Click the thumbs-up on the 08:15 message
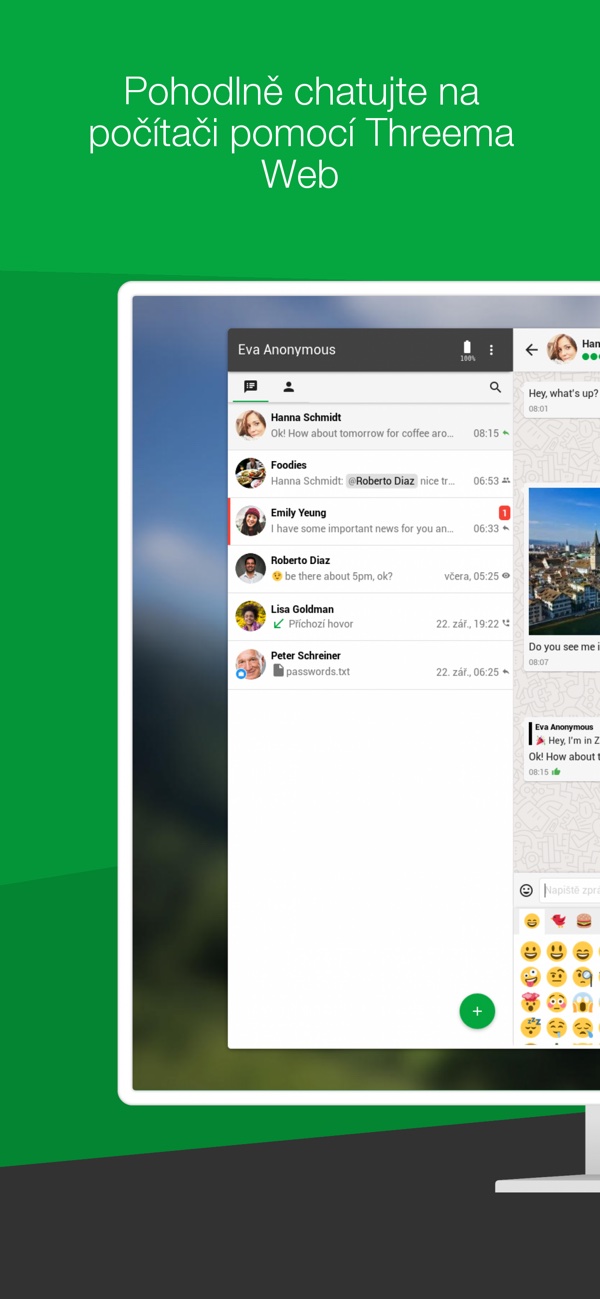 tap(556, 772)
